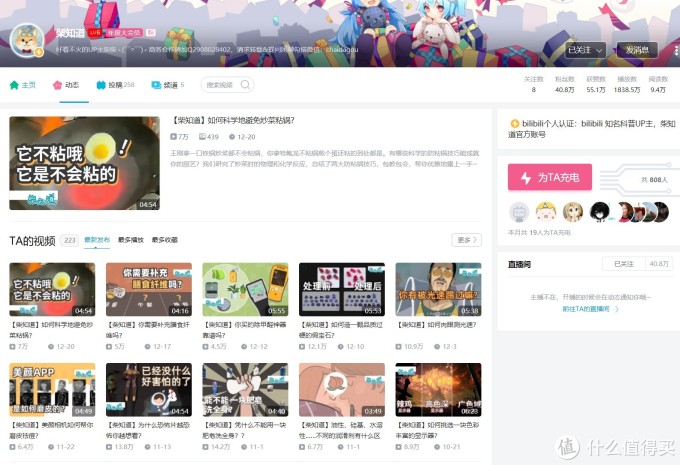Click the 前往TA的直播间 link

click(590, 309)
